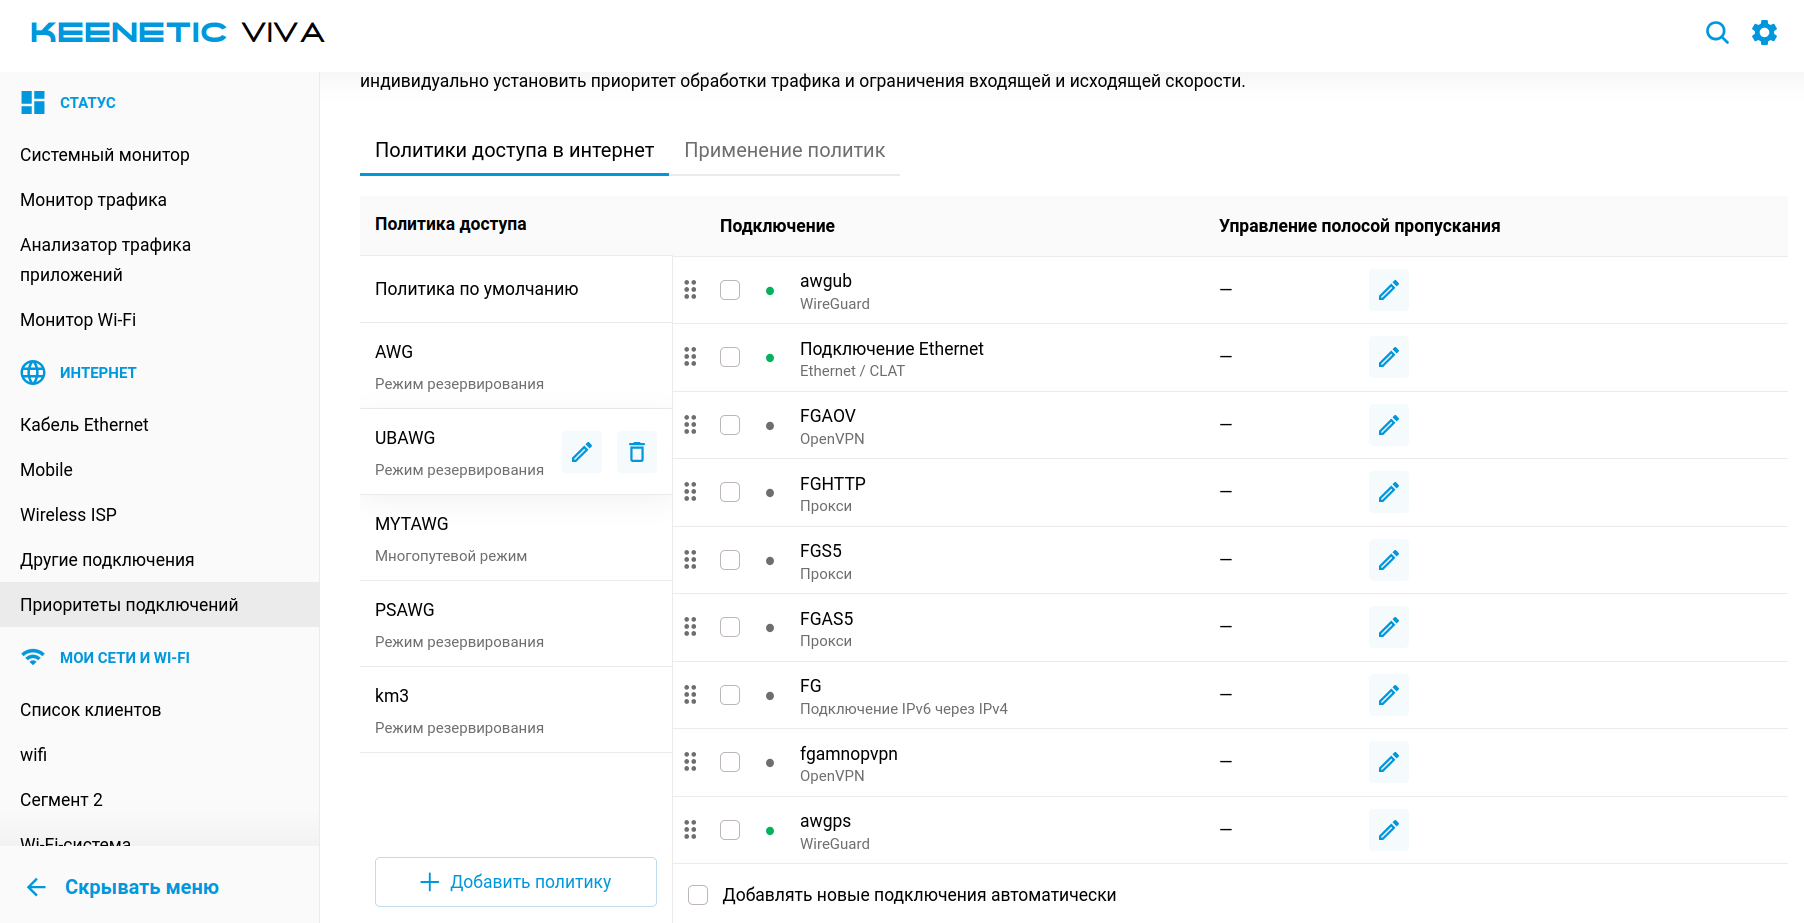1804x923 pixels.
Task: Edit bandwidth for FGHTTP proxy connection
Action: [x=1388, y=492]
